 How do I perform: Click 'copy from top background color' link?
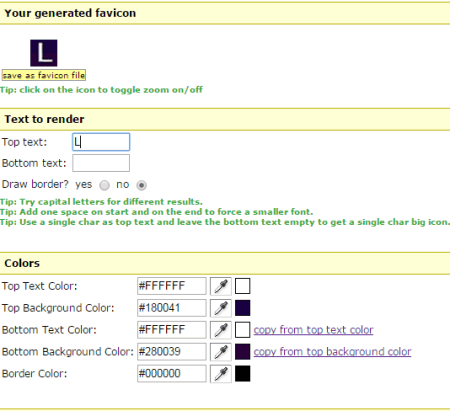click(332, 352)
